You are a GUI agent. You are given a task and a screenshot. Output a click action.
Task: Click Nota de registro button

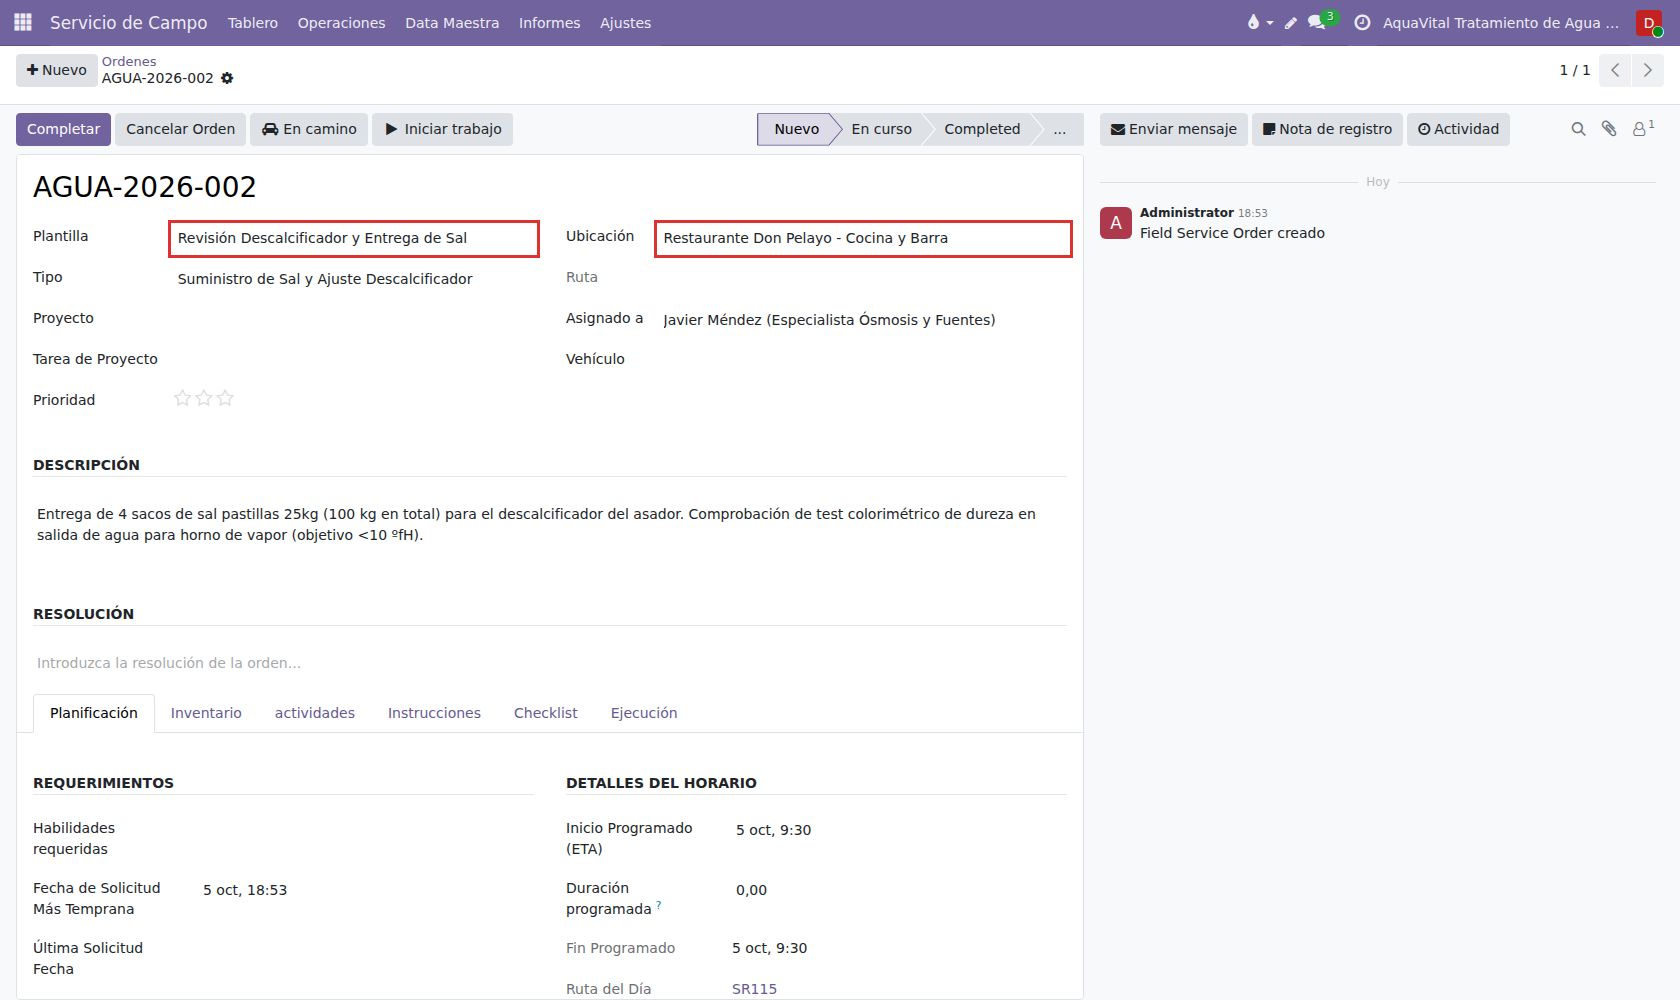tap(1327, 129)
